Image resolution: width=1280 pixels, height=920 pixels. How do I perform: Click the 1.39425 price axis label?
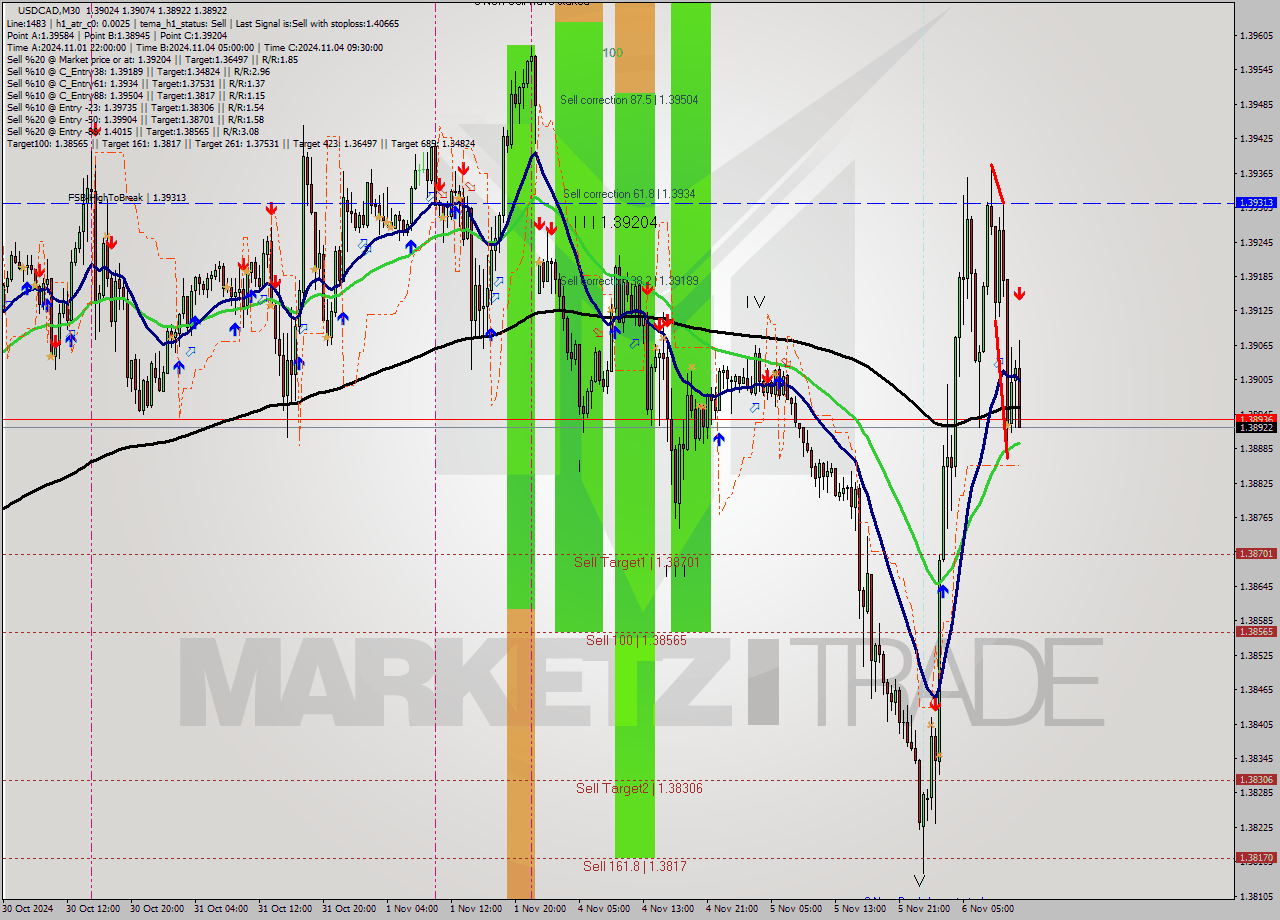(x=1257, y=139)
